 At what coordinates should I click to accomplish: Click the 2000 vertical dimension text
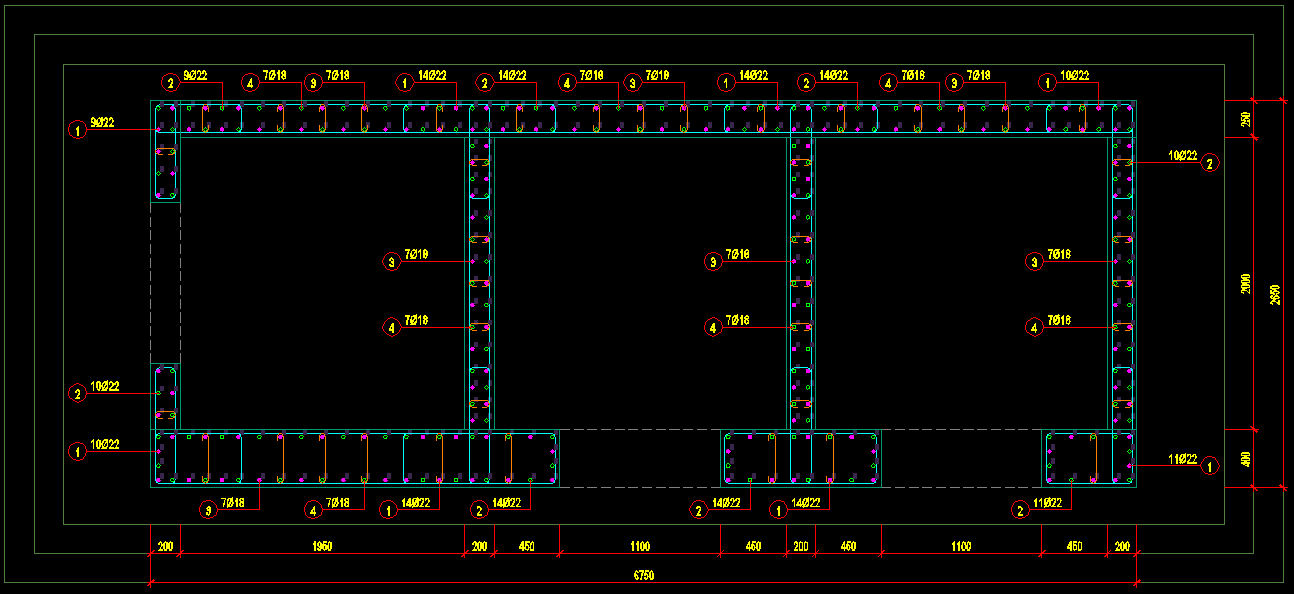pos(1245,284)
